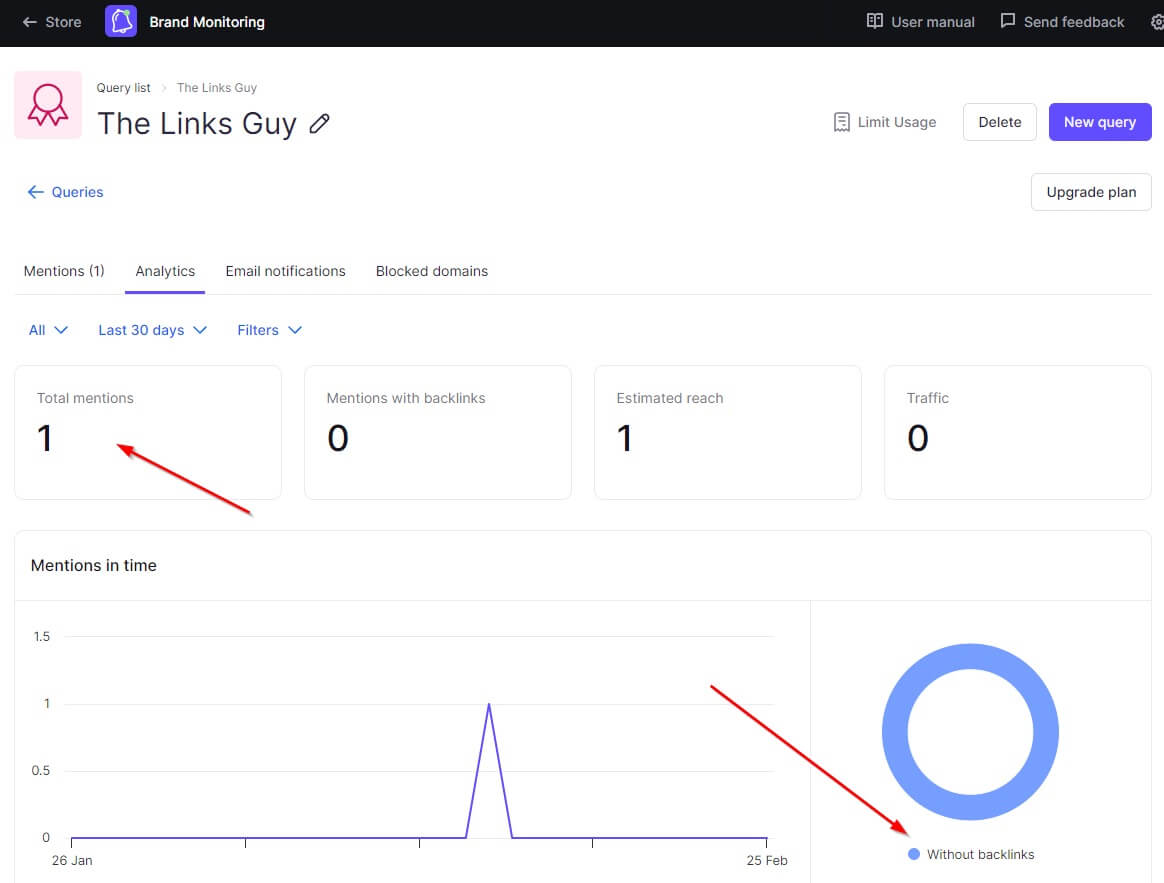
Task: Click the Limit Usage receipt icon
Action: [841, 122]
